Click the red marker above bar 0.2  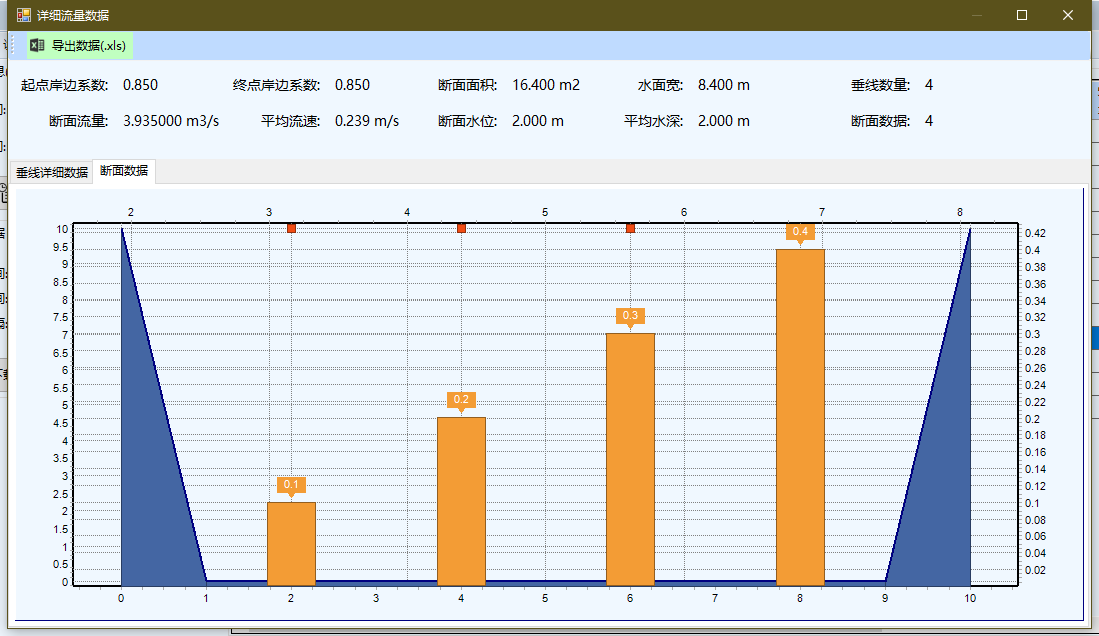(x=461, y=228)
